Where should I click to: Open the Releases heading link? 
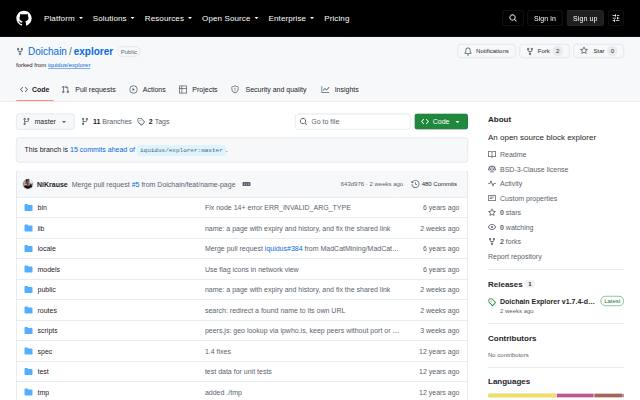click(505, 284)
